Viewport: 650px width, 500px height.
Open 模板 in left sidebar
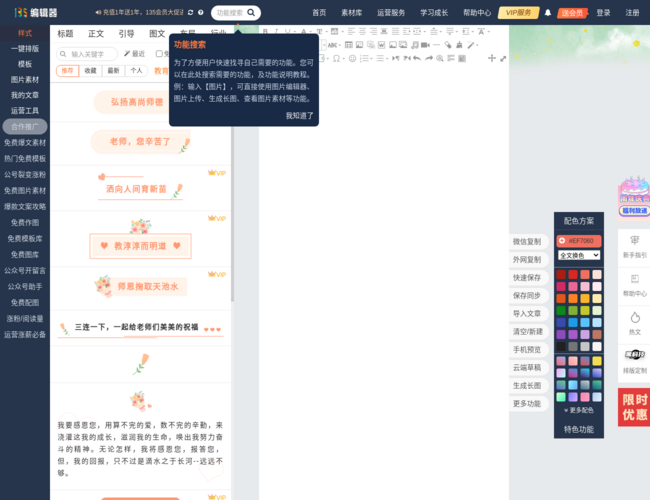click(25, 64)
